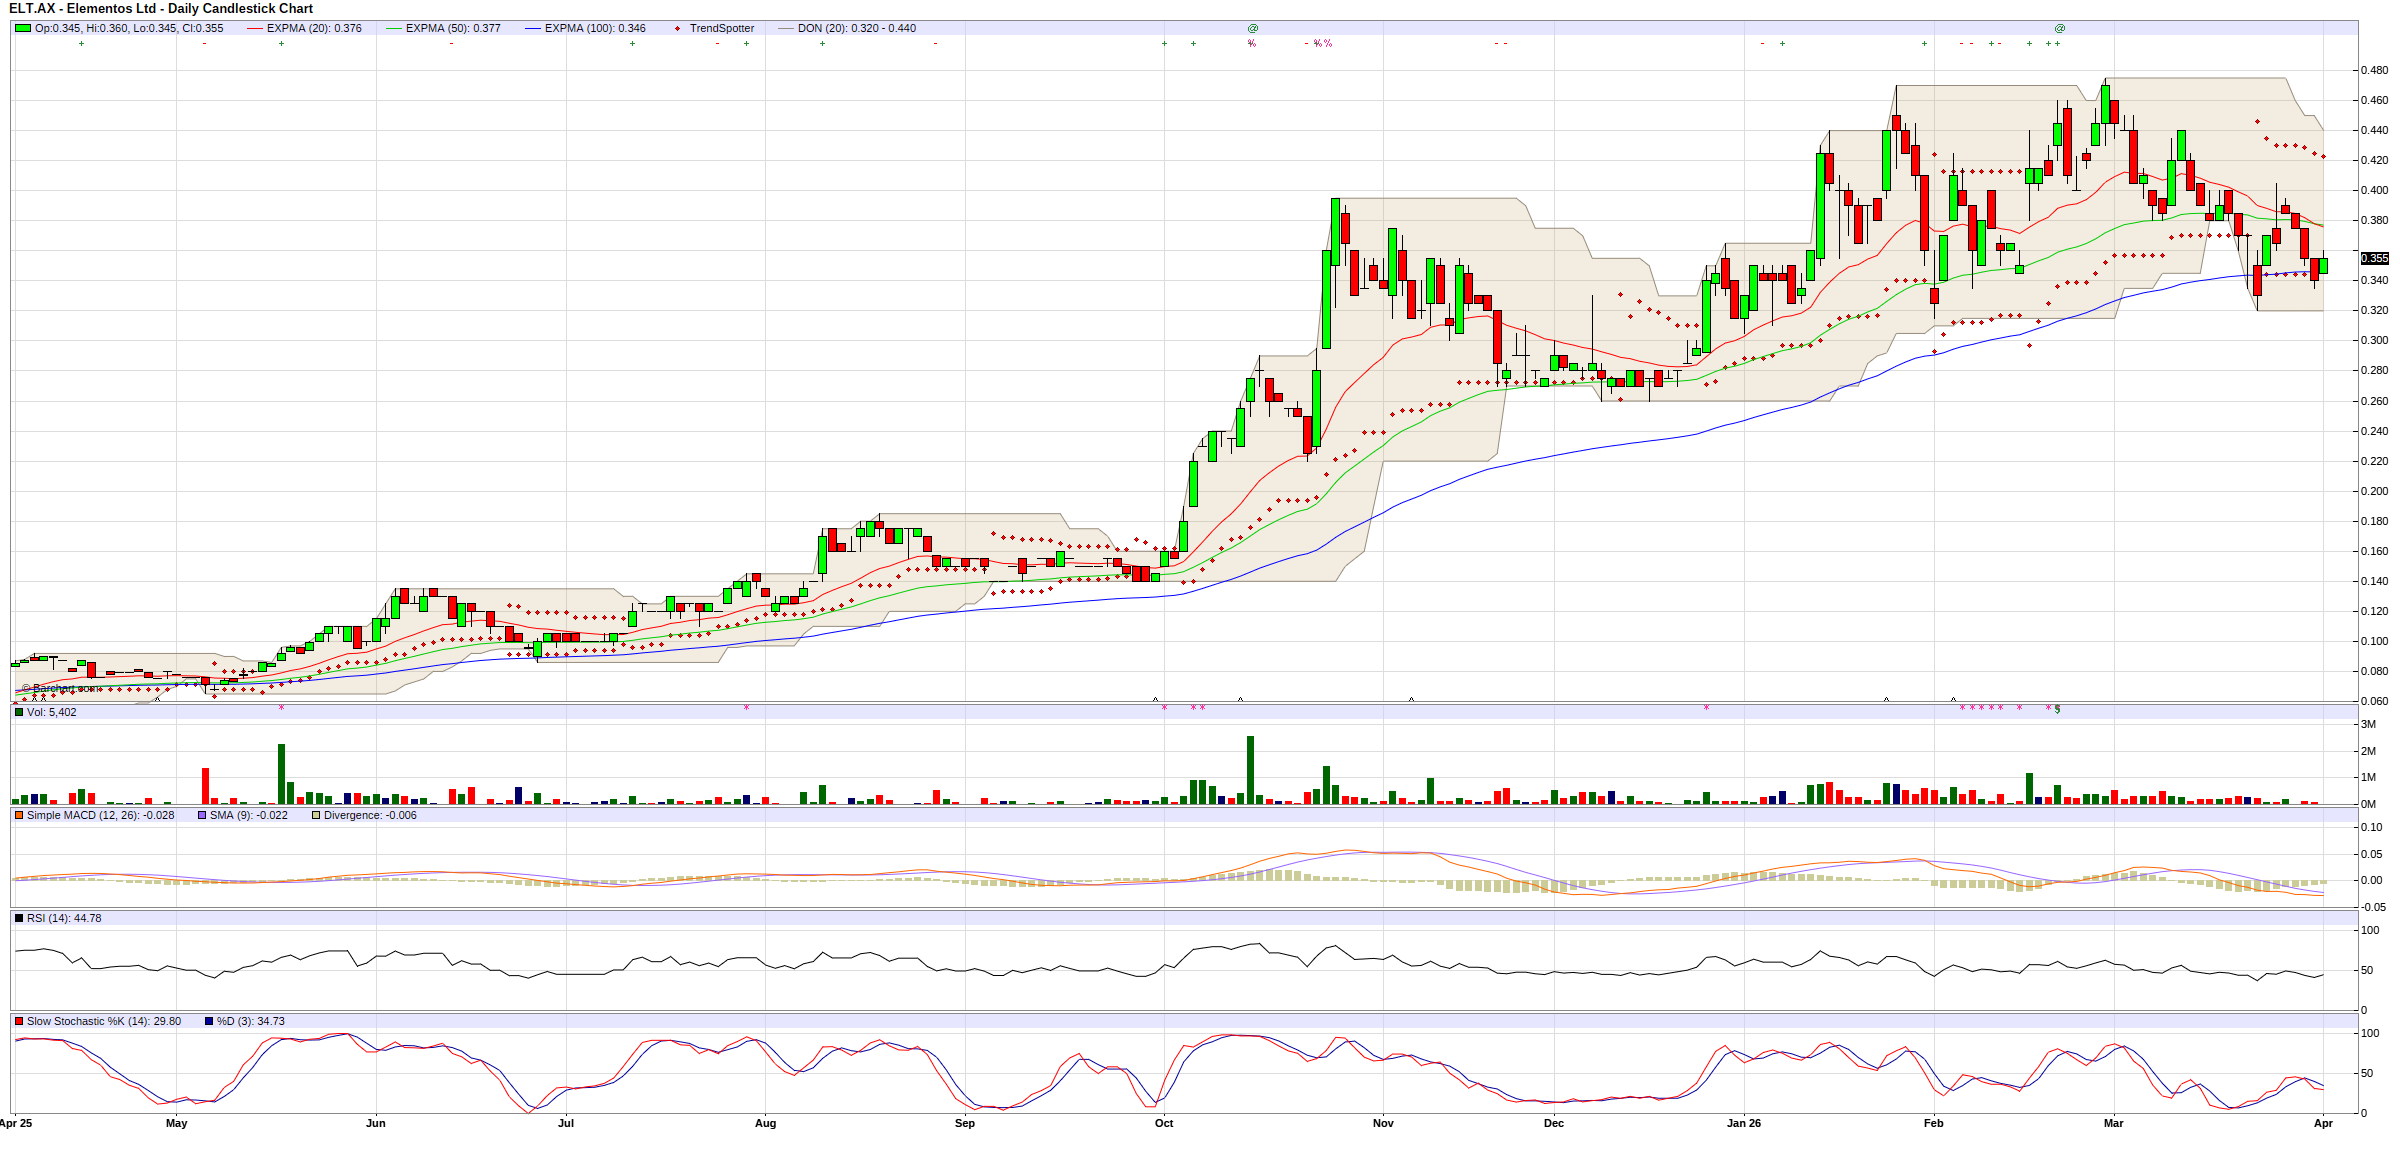The height and width of the screenshot is (1154, 2400).
Task: Click the green EXPMA (50) legend line
Action: point(393,28)
